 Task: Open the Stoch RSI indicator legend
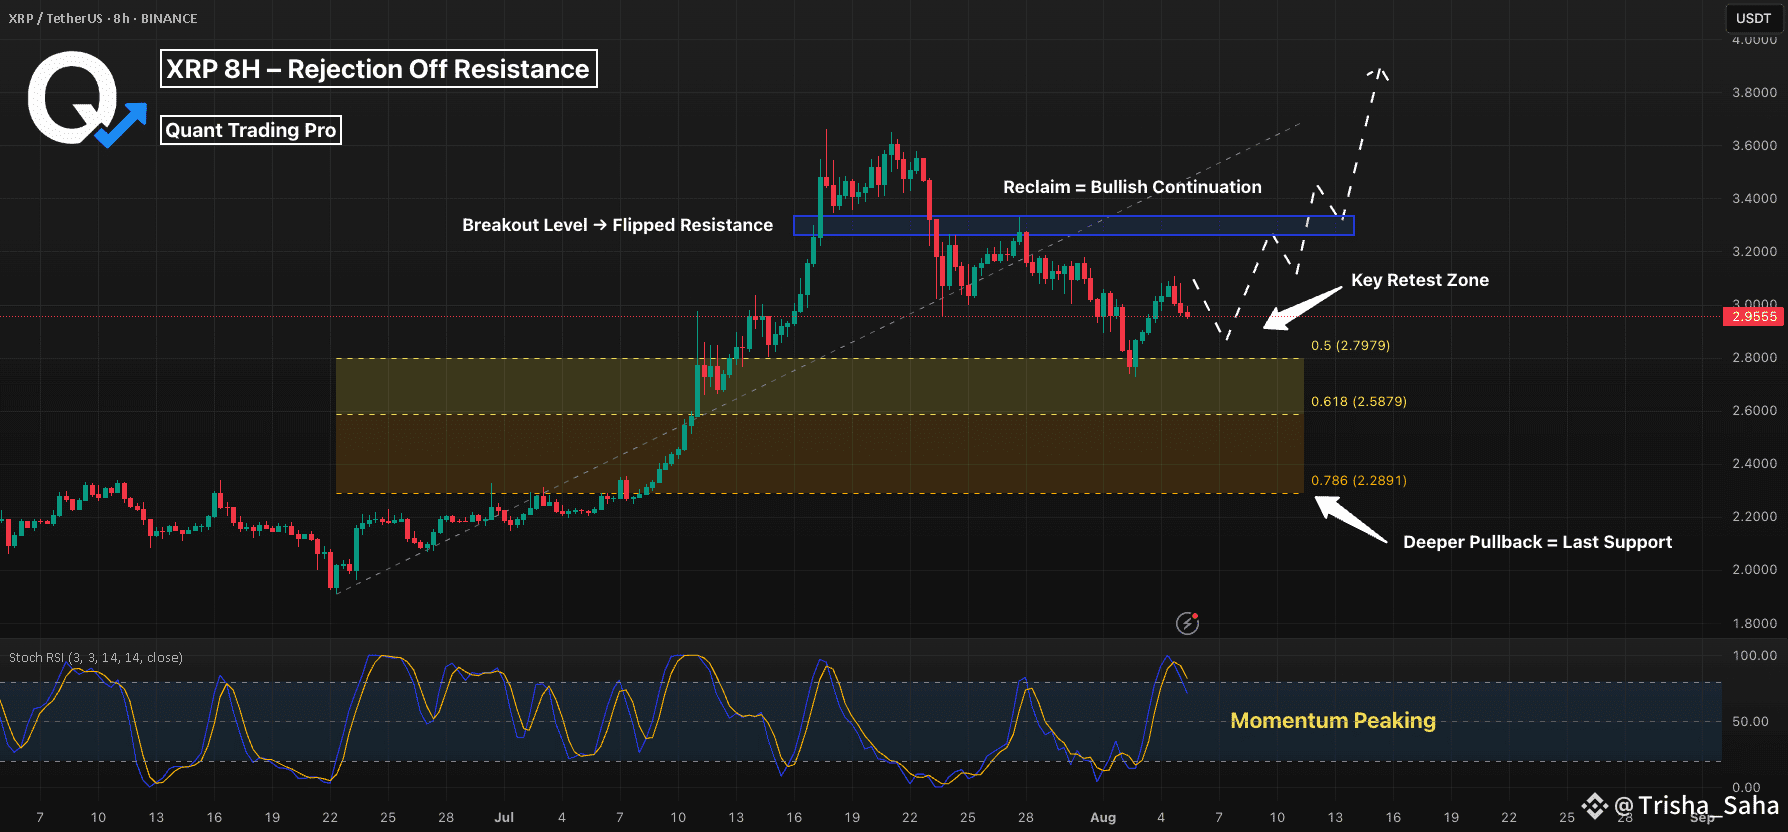click(x=96, y=657)
